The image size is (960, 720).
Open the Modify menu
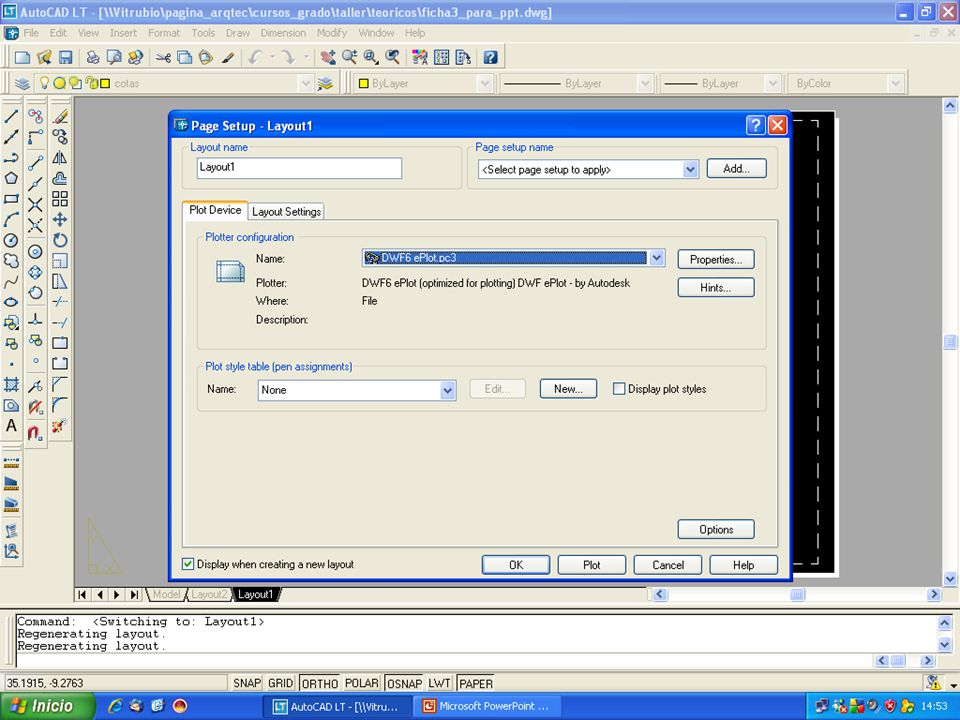click(332, 33)
